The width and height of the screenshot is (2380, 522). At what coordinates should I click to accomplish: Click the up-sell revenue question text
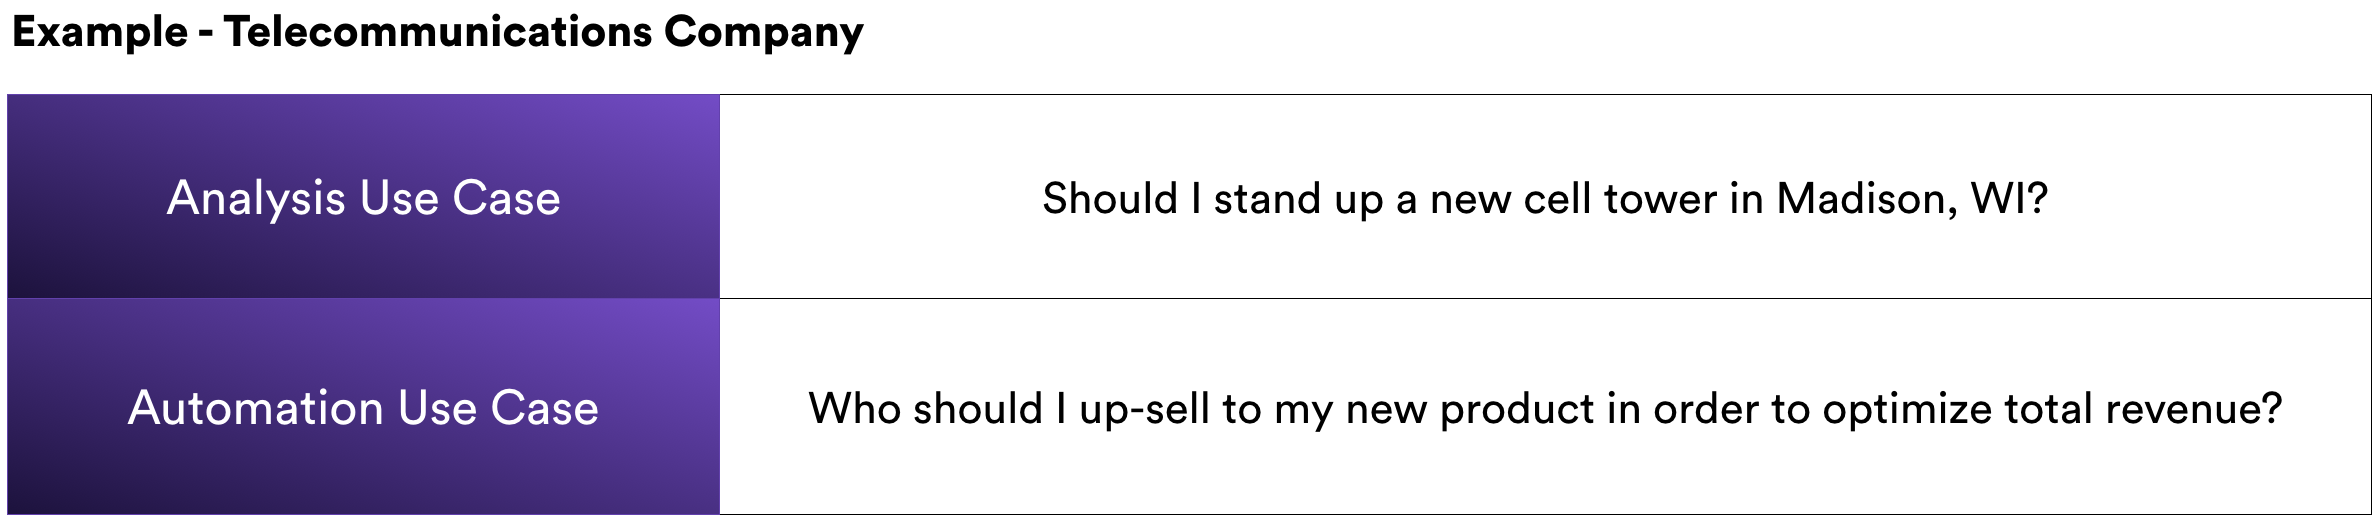coord(1545,409)
